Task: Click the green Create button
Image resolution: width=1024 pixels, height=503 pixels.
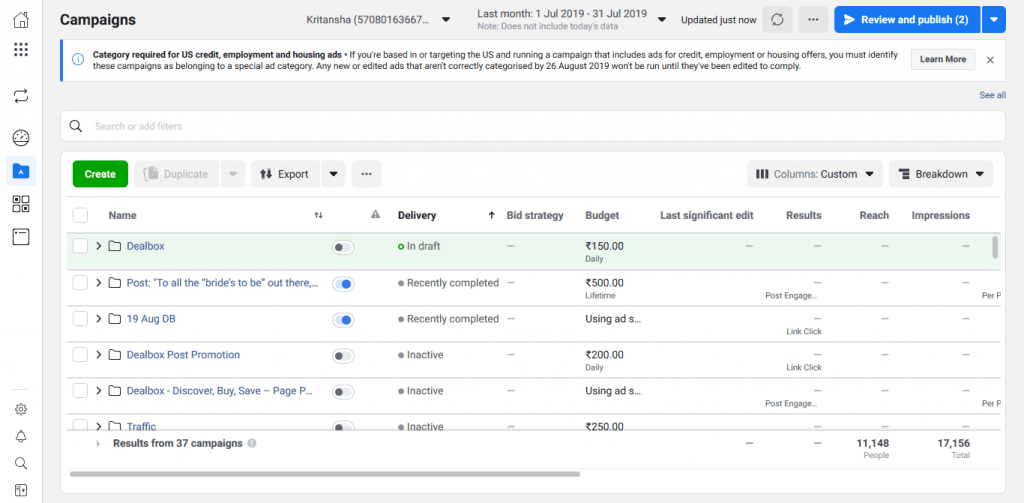Action: 101,174
